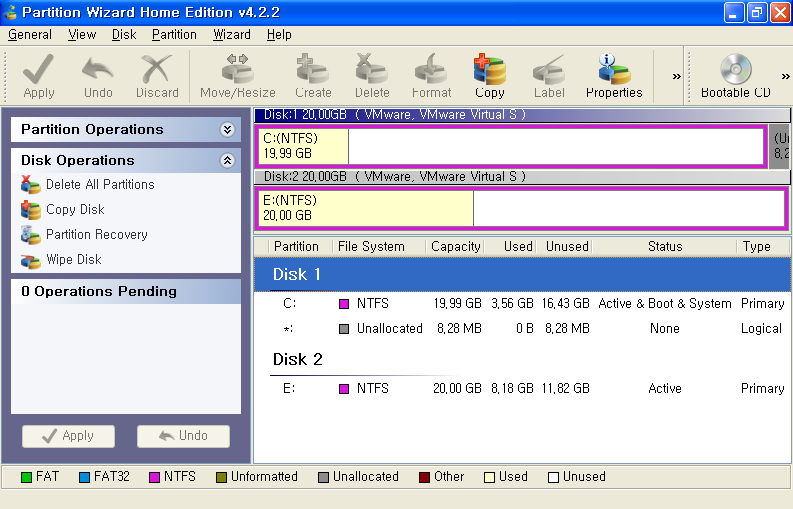
Task: Click the File System column header
Action: pos(378,246)
